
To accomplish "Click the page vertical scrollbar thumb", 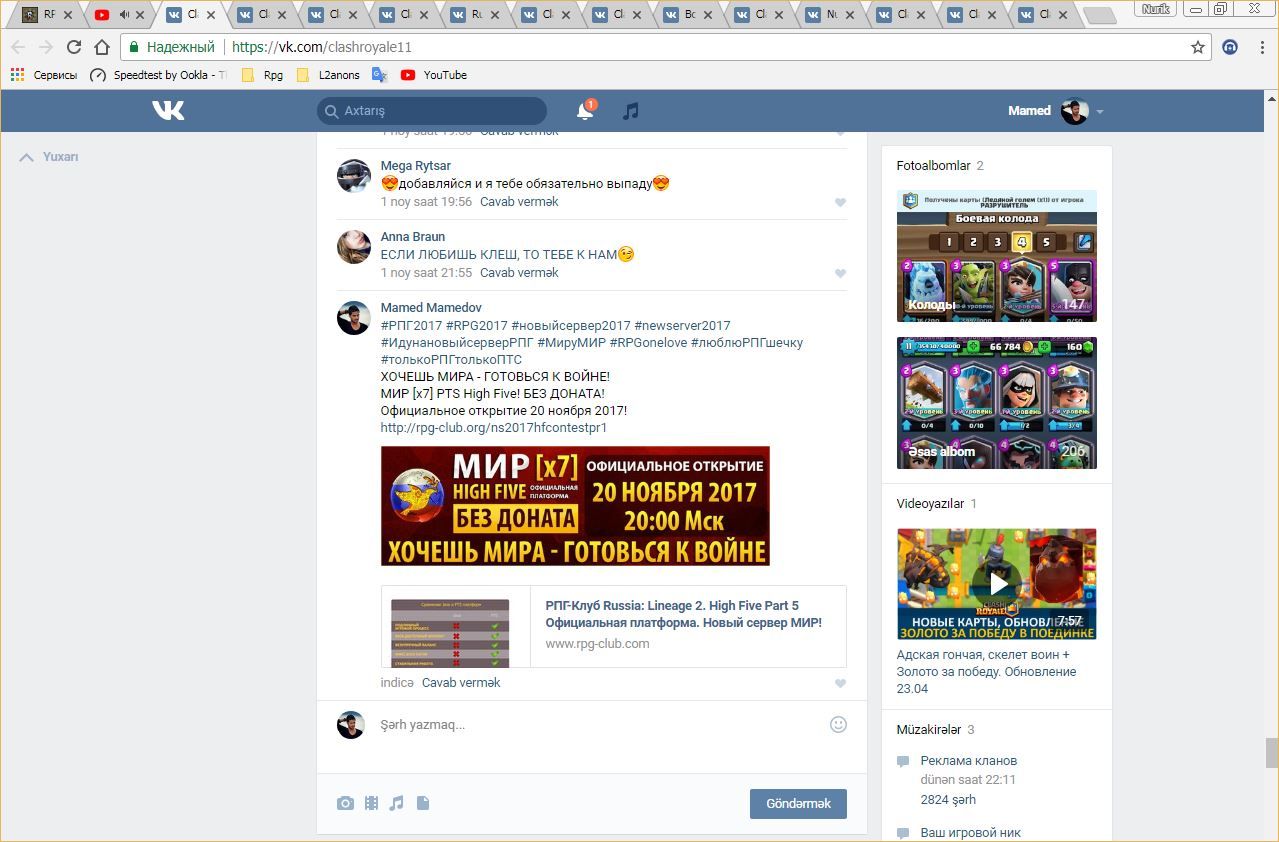I will point(1271,753).
